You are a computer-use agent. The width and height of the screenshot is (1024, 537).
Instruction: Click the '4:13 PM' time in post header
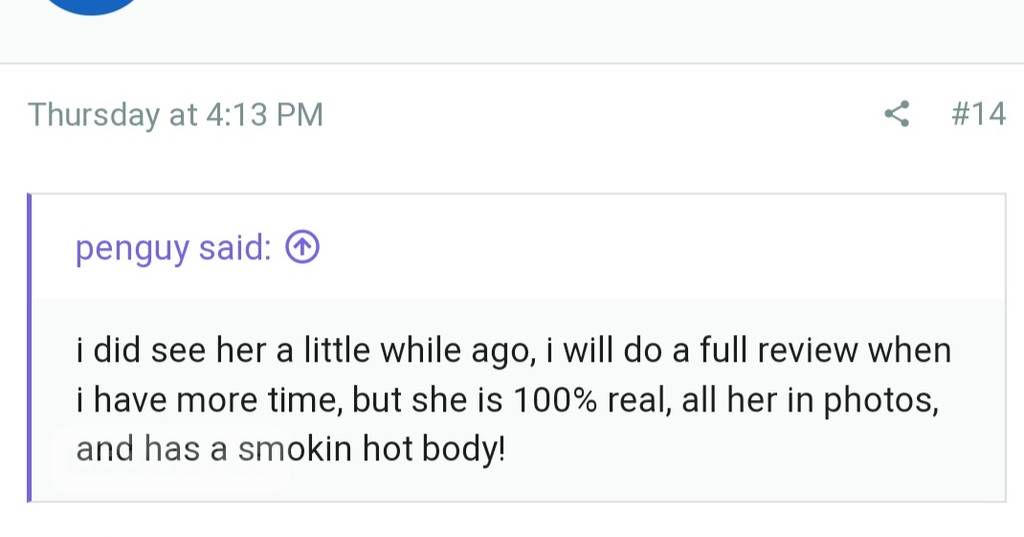264,115
